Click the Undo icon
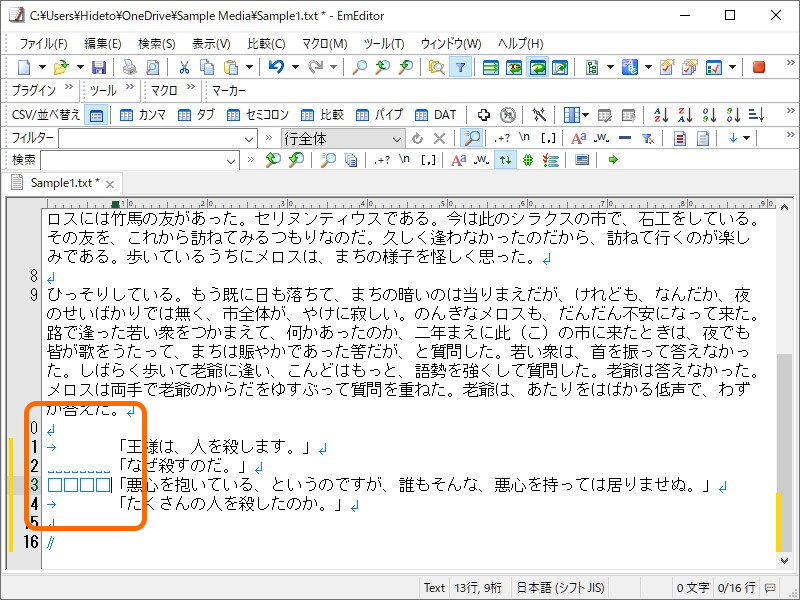 point(276,67)
